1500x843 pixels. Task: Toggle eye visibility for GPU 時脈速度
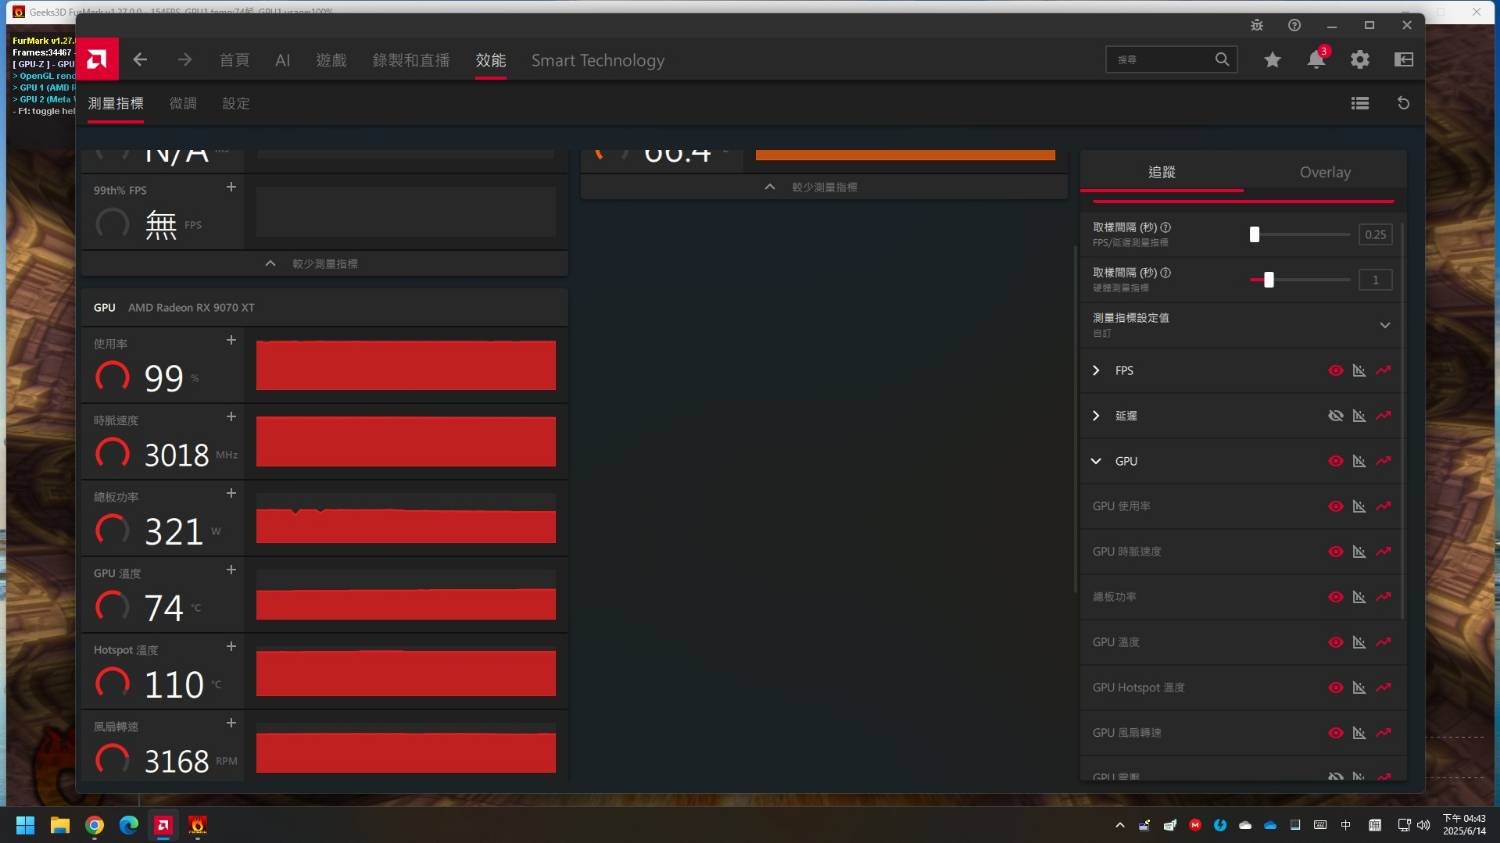click(1335, 551)
